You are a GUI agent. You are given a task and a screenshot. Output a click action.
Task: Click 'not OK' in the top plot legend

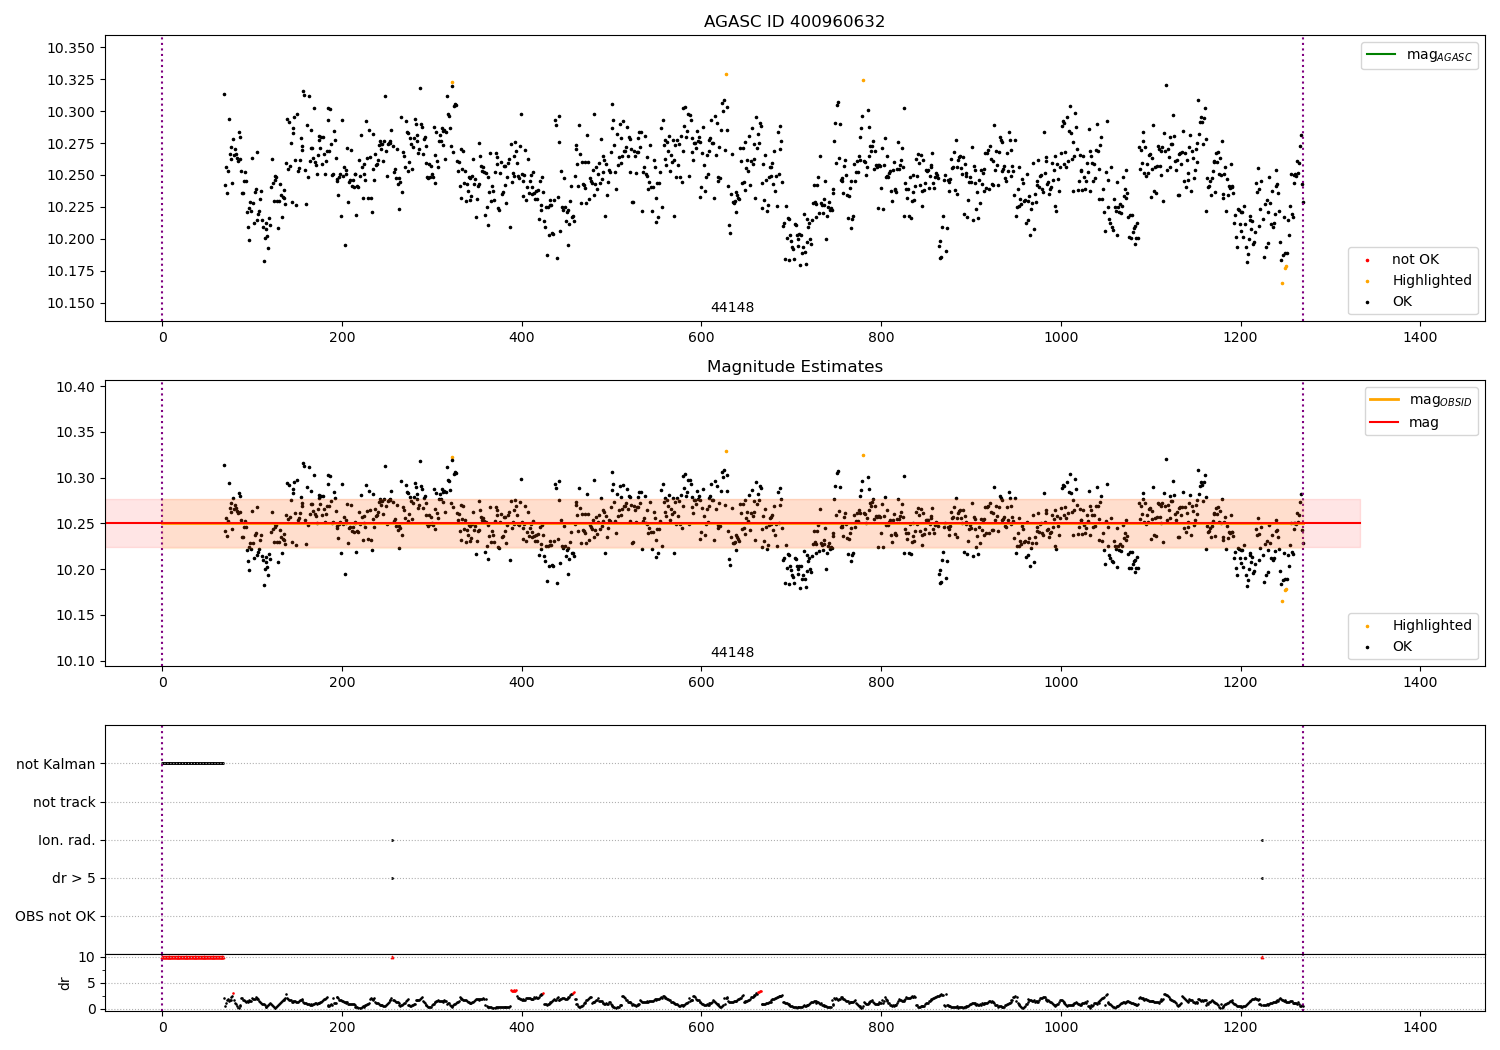[1415, 259]
